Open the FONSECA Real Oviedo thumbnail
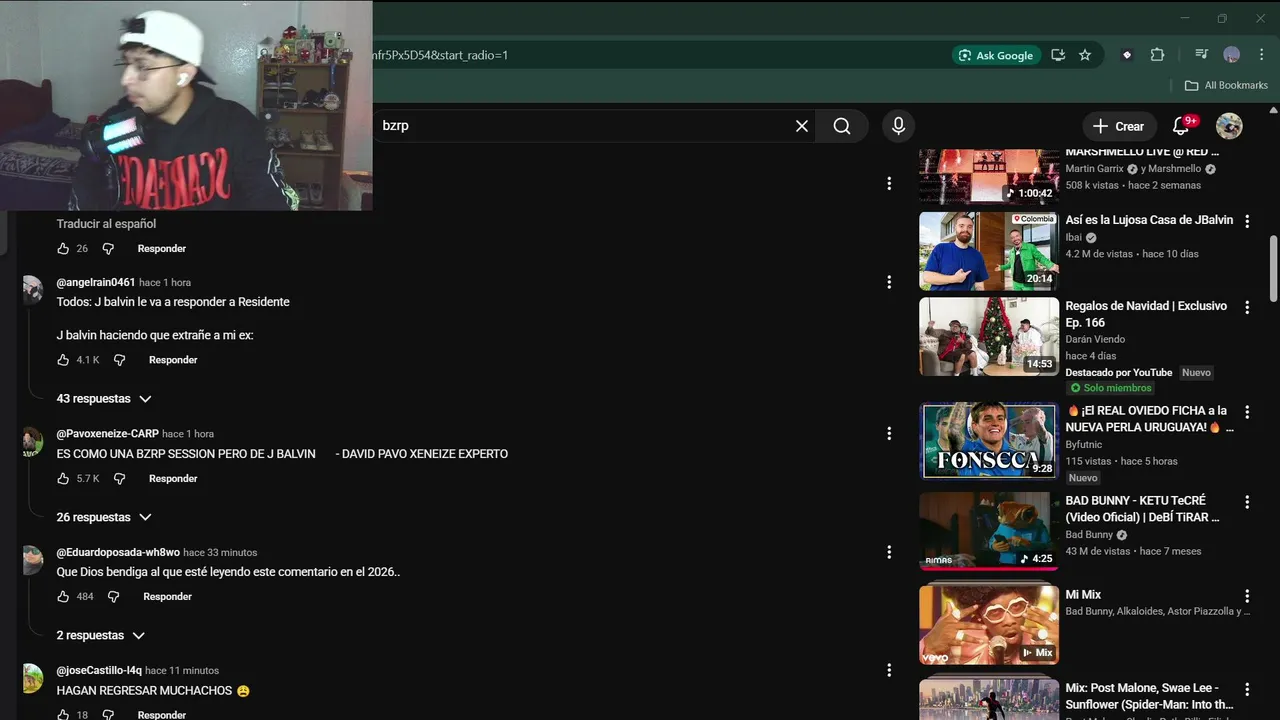 [989, 441]
